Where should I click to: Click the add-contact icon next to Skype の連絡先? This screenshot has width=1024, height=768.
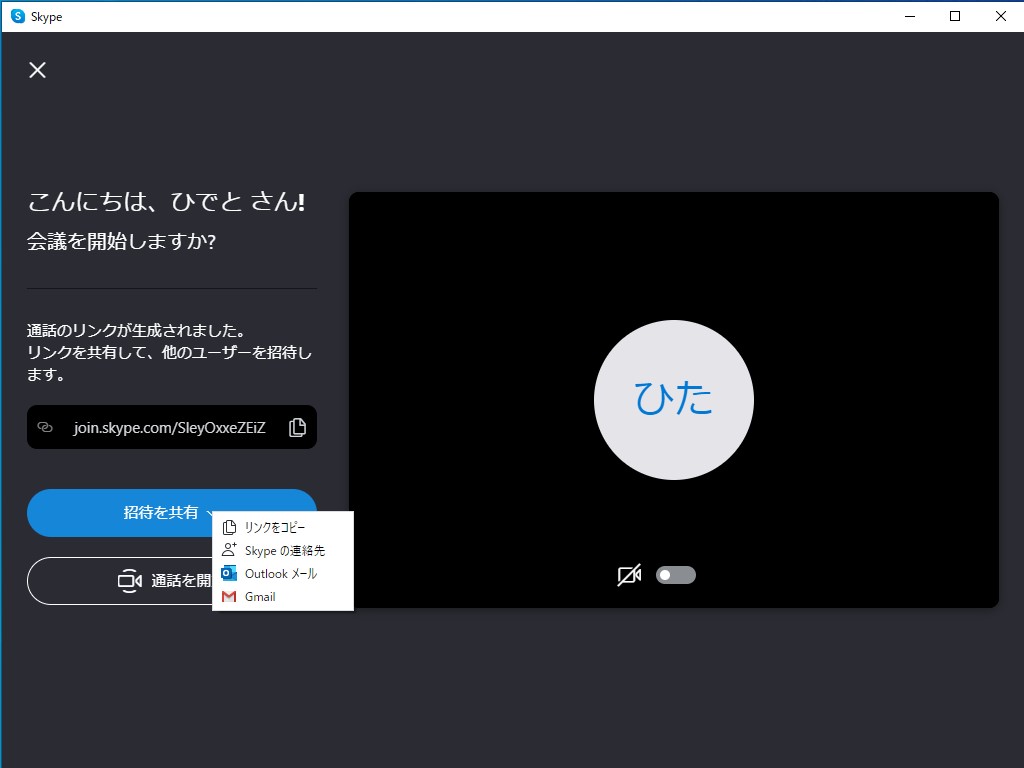point(229,550)
